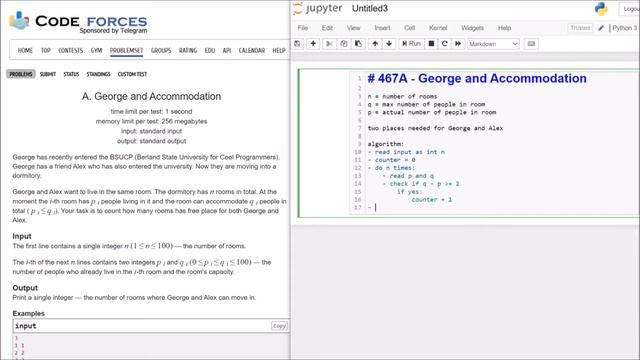640x360 pixels.
Task: Open the API page on Codeforces
Action: point(227,50)
